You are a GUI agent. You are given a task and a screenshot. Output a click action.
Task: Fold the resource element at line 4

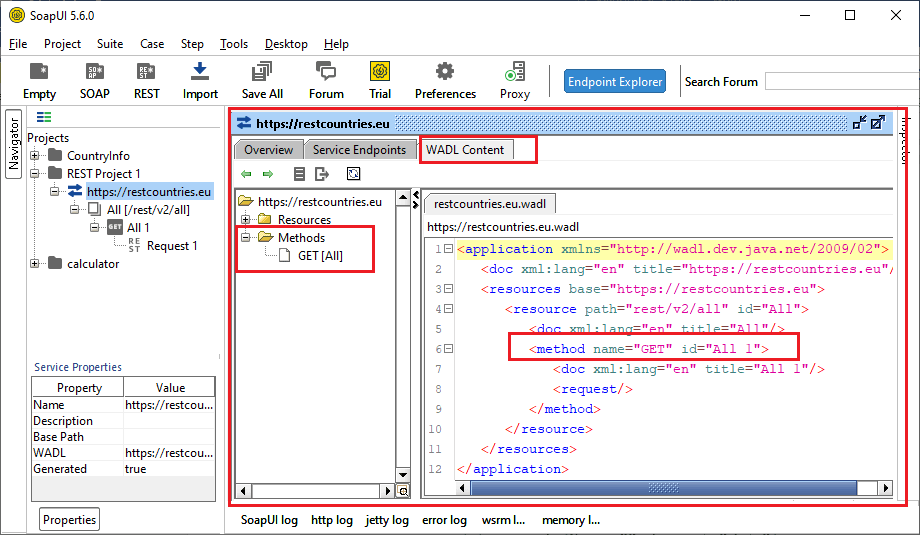[448, 308]
